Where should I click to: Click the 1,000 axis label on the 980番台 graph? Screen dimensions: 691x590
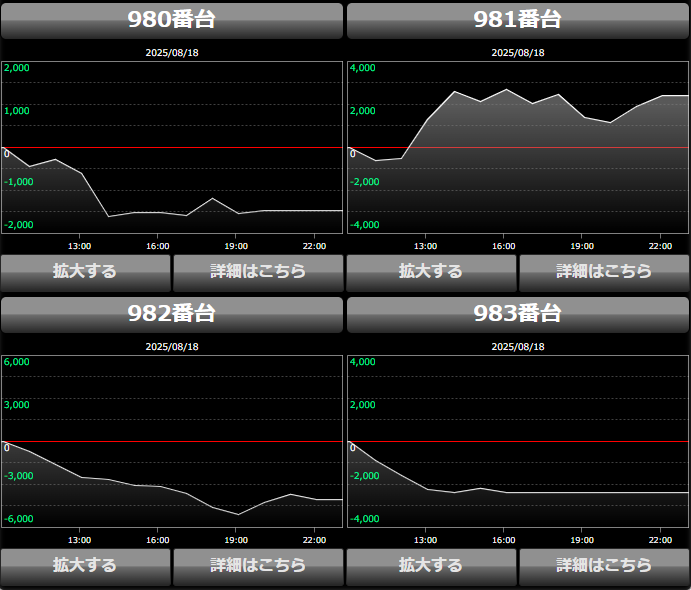(x=17, y=111)
